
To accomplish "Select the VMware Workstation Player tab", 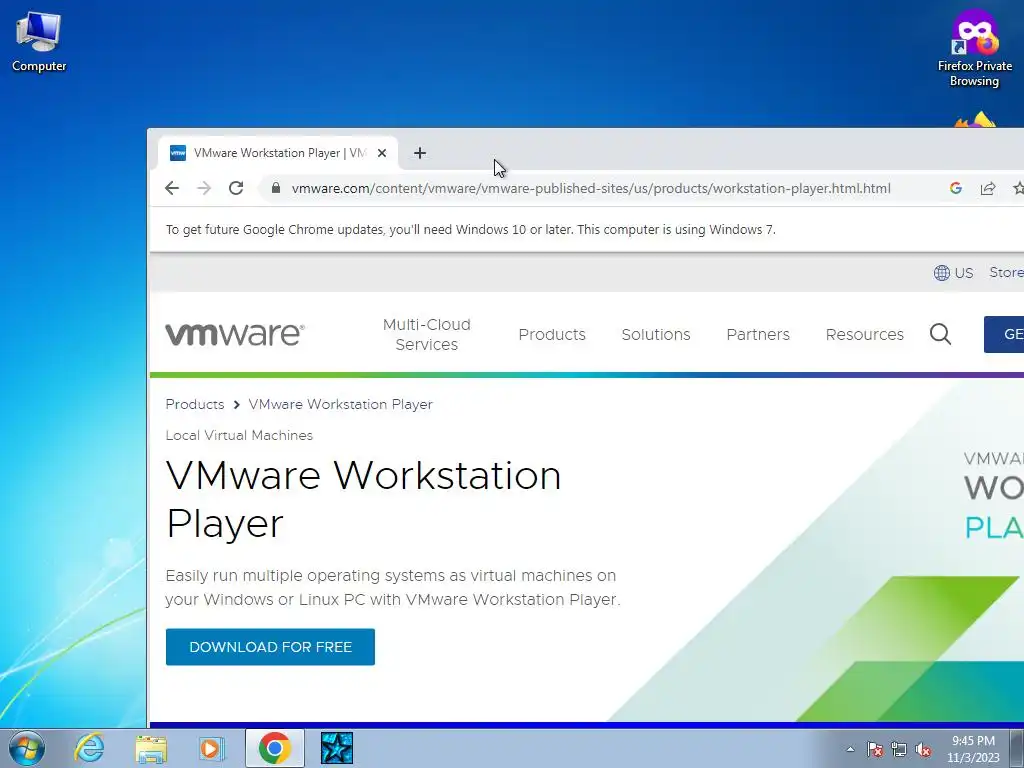I will click(278, 153).
